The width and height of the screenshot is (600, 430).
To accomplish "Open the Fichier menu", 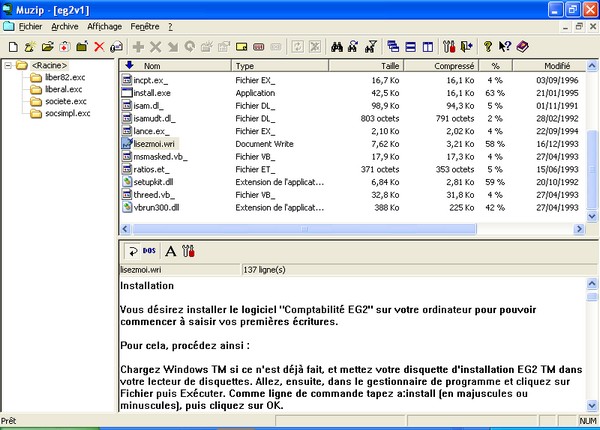I will (x=30, y=26).
